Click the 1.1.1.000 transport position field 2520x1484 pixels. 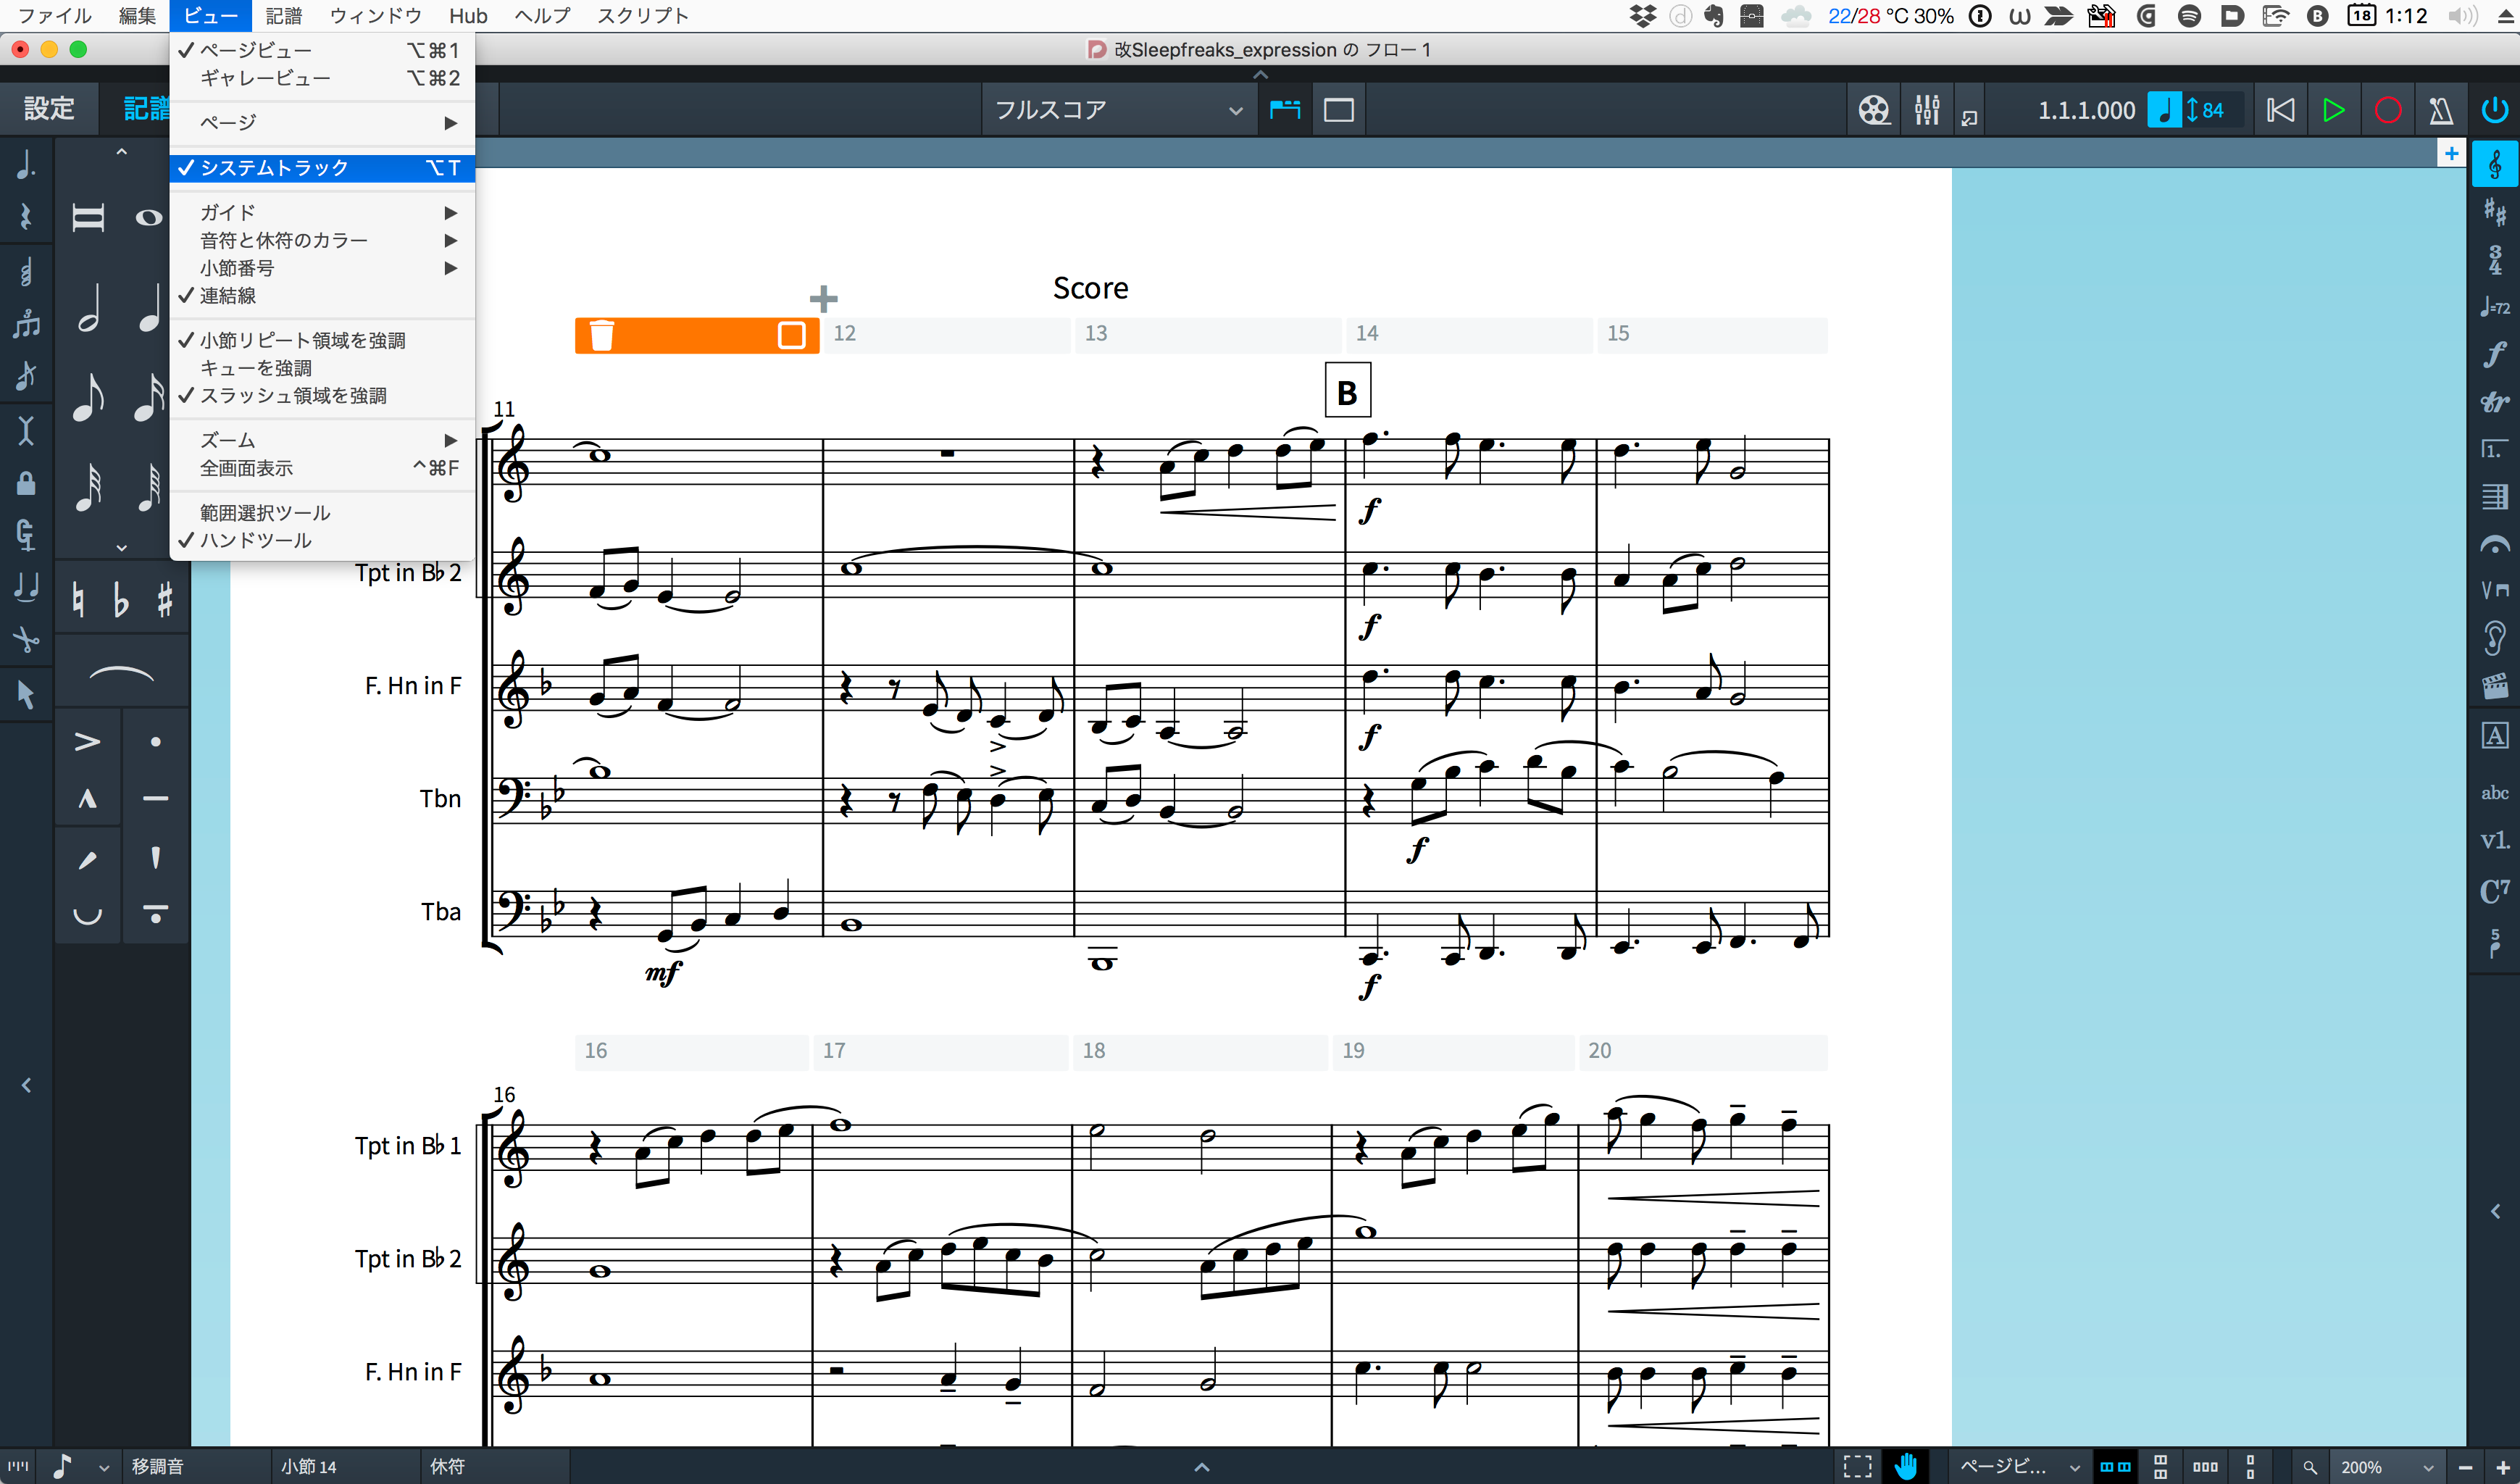[x=2086, y=110]
